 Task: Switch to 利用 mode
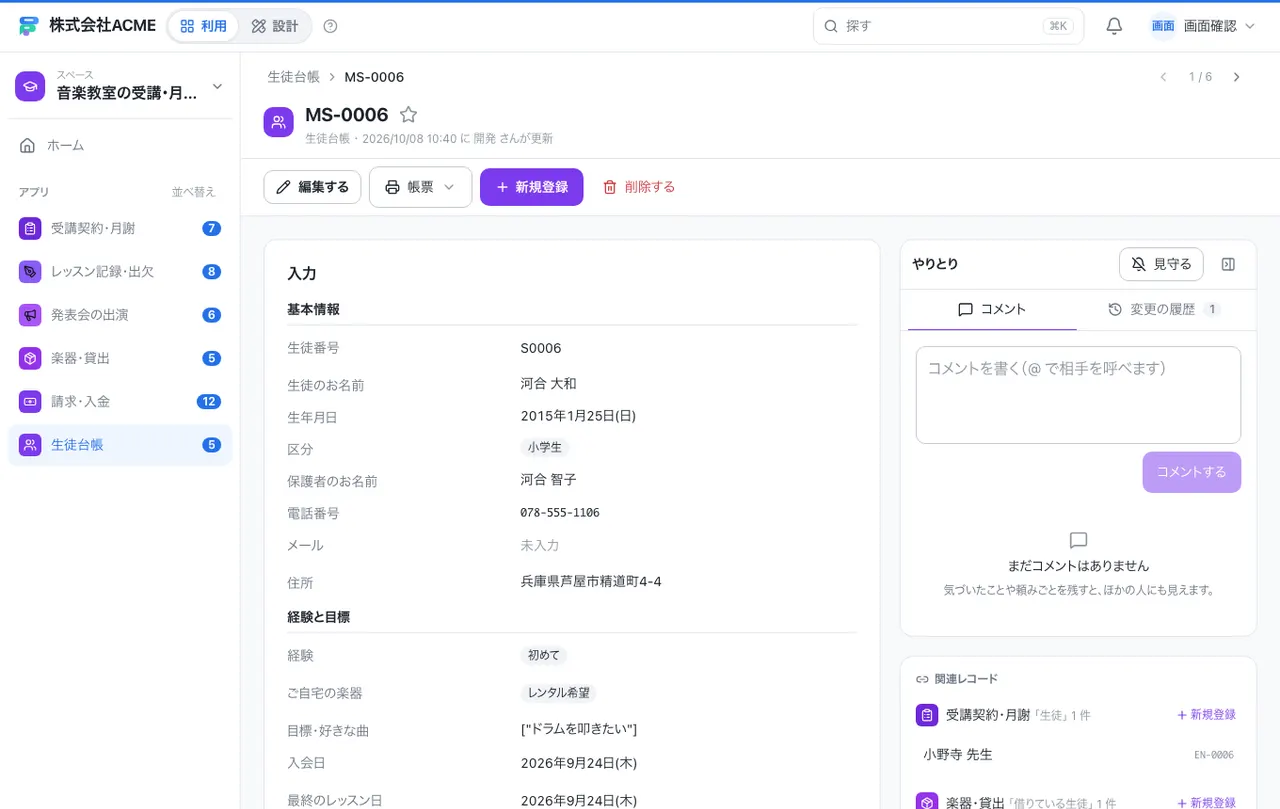[204, 26]
